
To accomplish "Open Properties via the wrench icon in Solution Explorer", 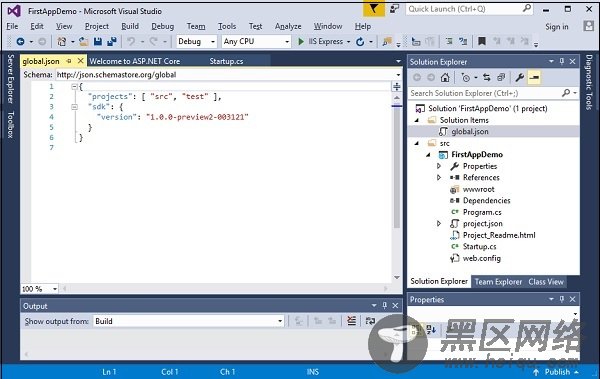I will click(519, 78).
